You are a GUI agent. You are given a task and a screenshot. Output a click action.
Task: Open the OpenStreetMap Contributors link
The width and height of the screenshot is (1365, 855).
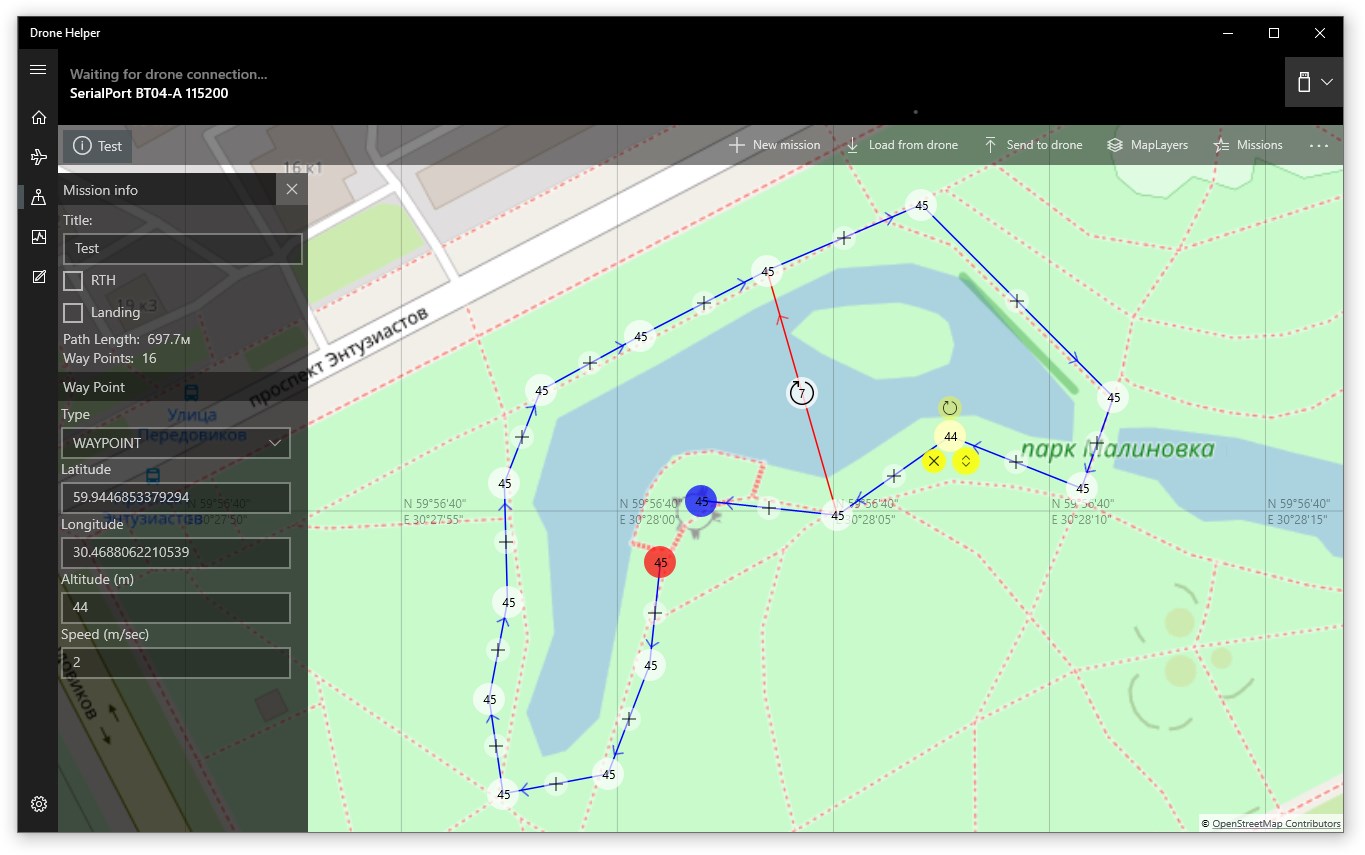(x=1276, y=824)
